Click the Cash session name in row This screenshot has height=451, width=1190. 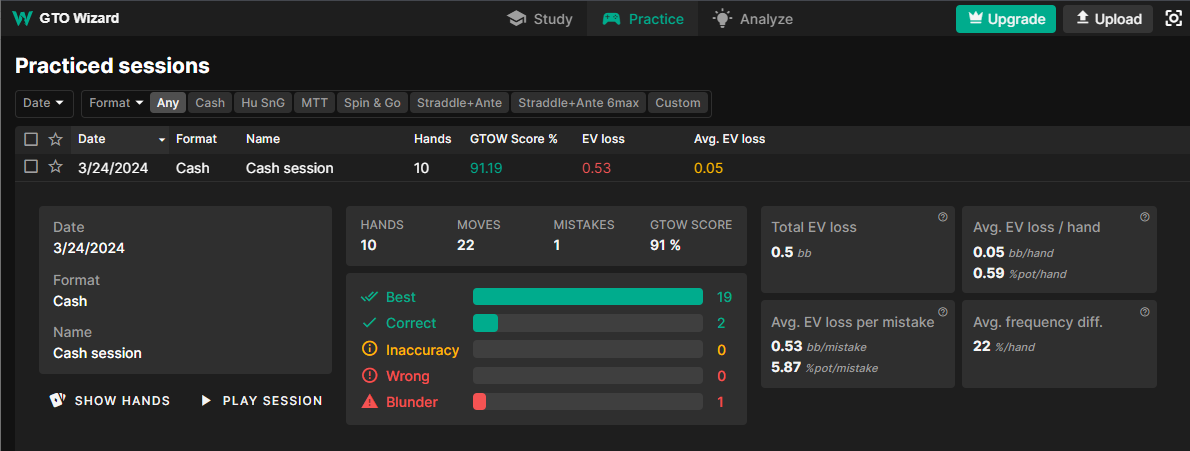pos(290,168)
